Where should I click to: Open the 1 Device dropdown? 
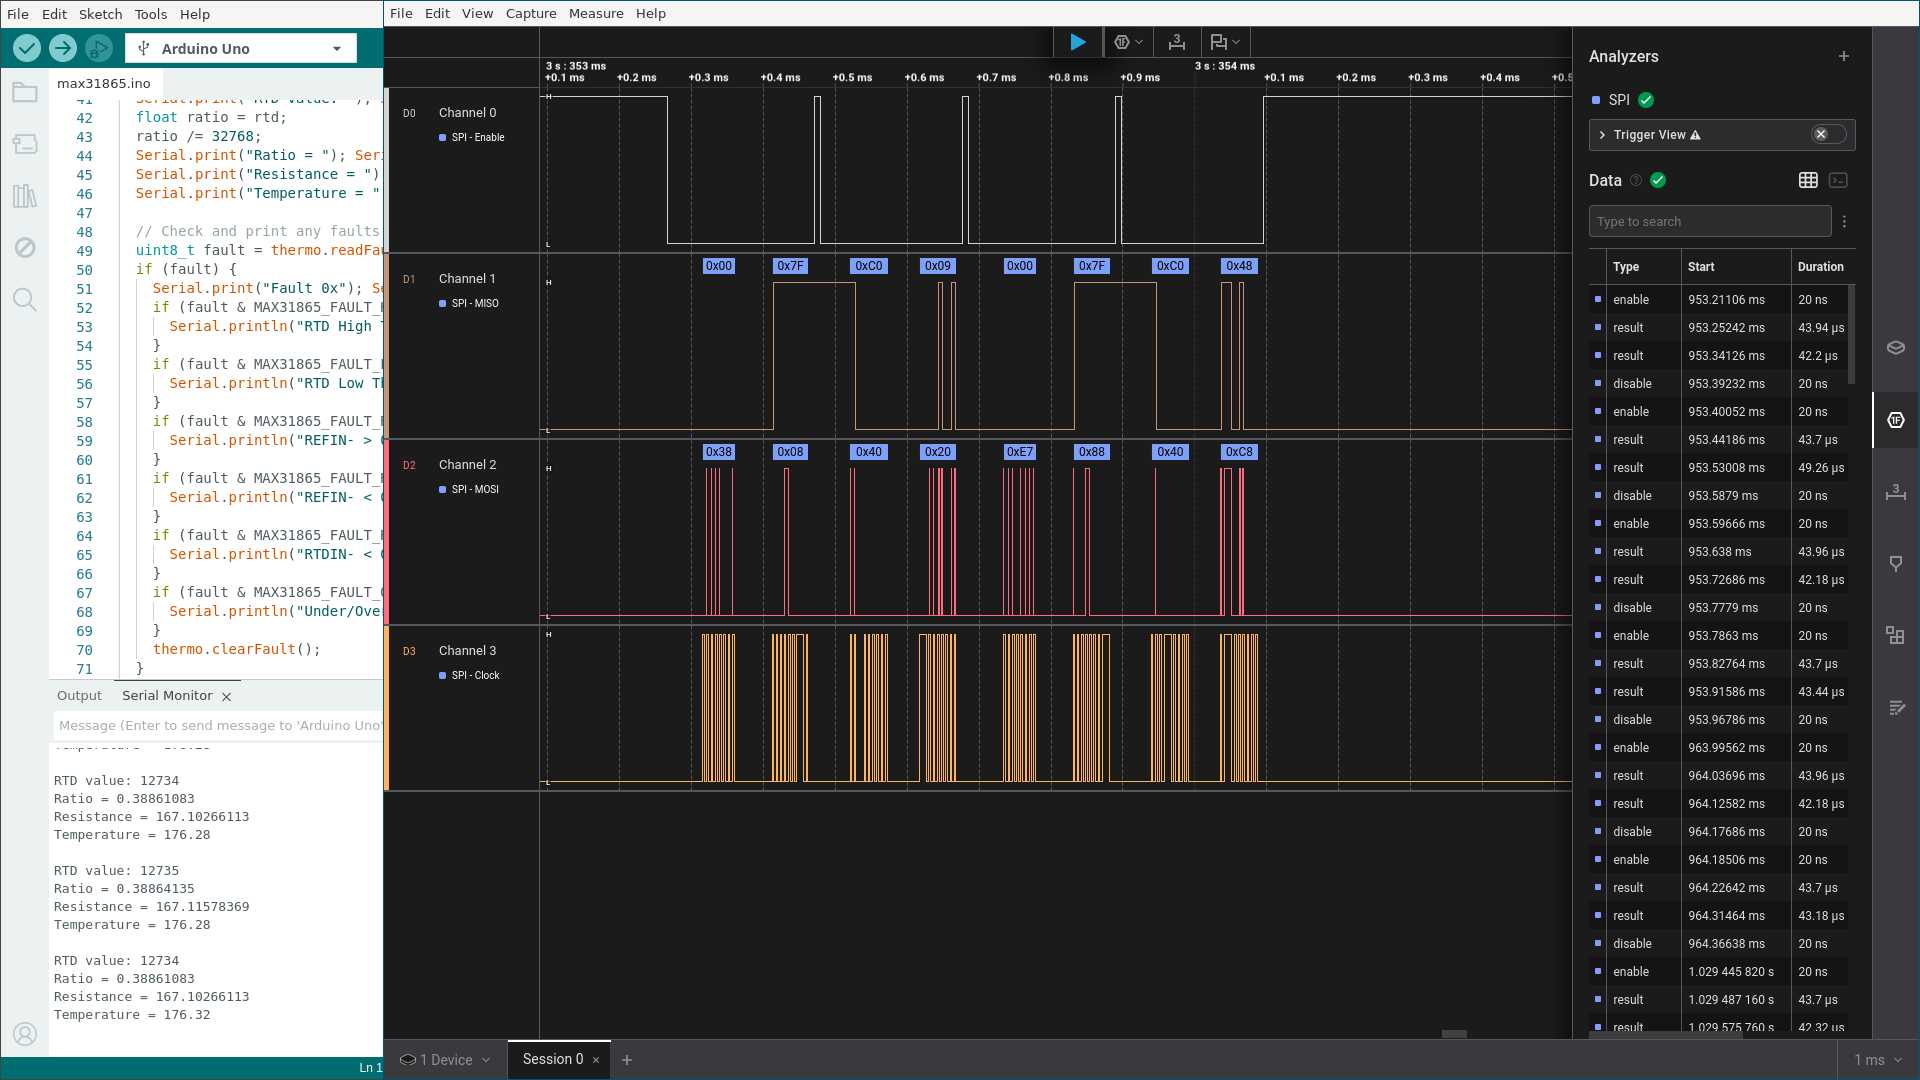click(x=445, y=1060)
